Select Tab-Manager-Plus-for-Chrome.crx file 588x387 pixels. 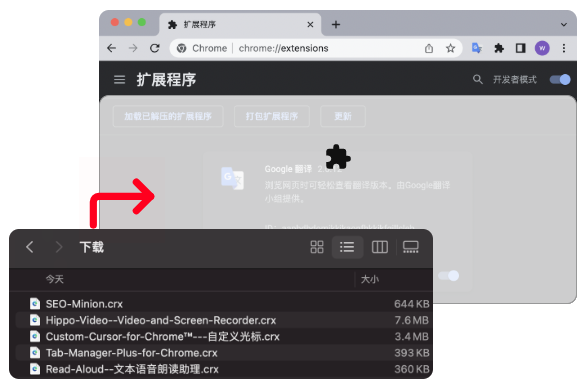click(222, 353)
